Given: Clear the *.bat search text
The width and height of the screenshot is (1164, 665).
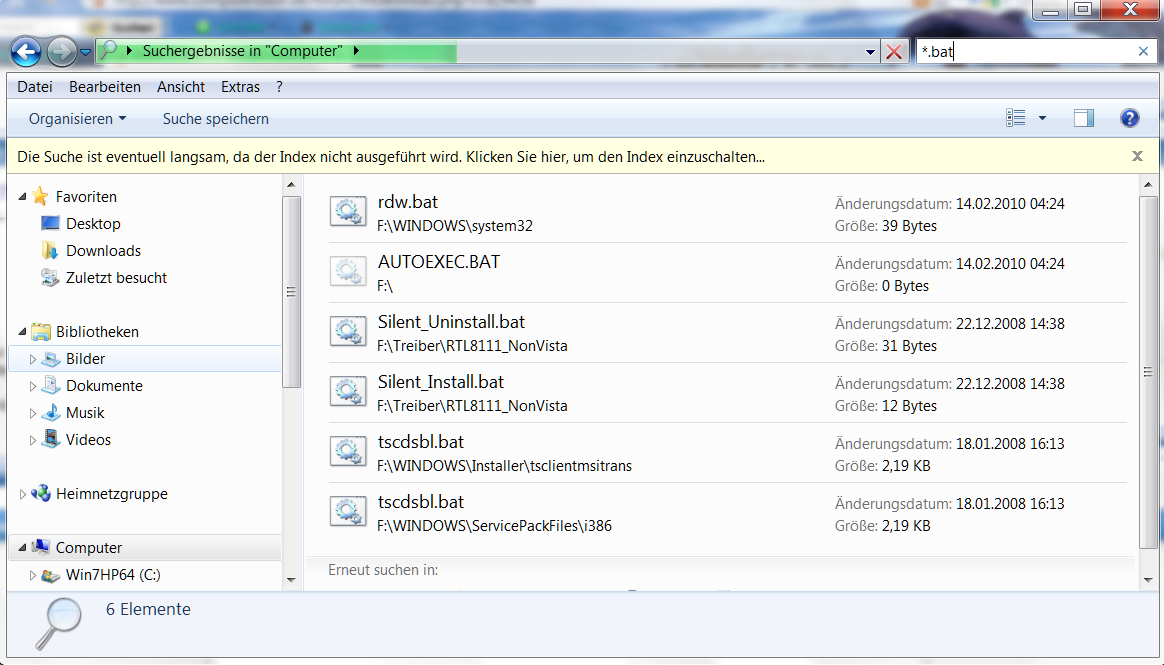Looking at the screenshot, I should [1143, 51].
